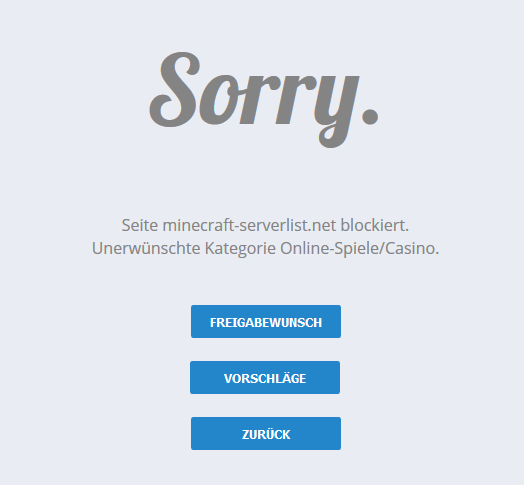Screen dimensions: 524x485
Task: Click the FREIGABEWUNSCH button
Action: (266, 322)
